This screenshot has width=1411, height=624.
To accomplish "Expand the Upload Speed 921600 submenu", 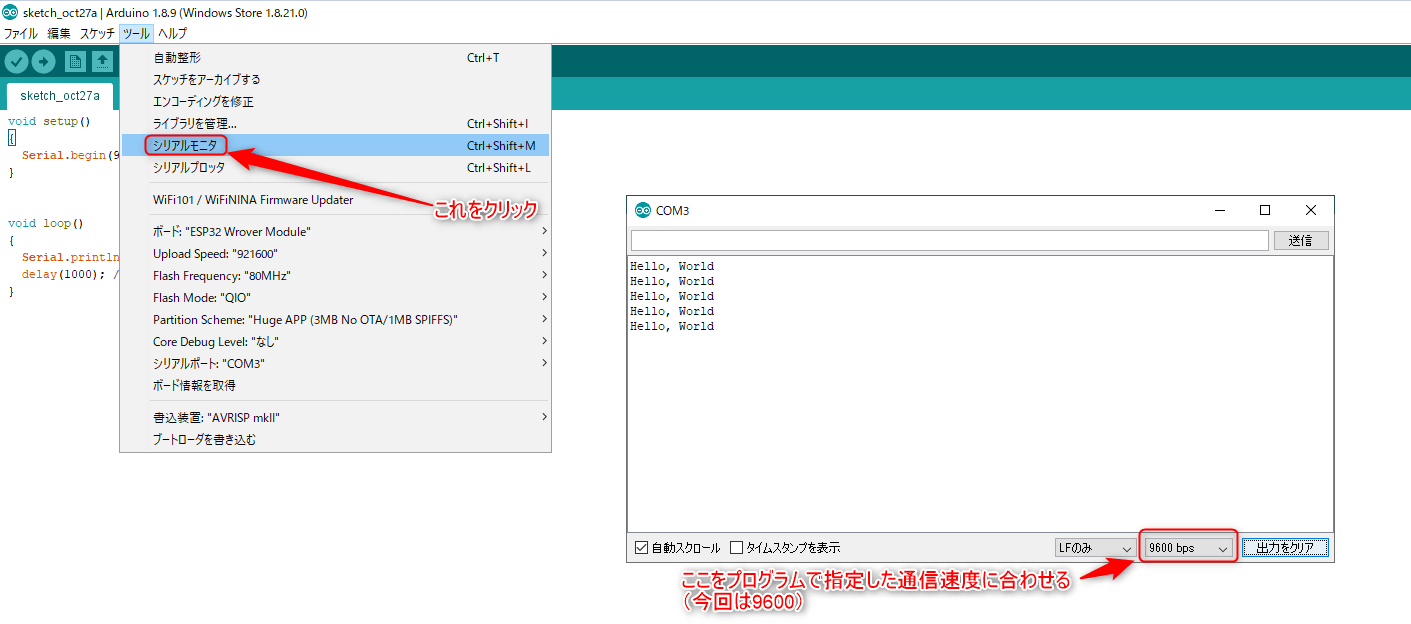I will (336, 253).
